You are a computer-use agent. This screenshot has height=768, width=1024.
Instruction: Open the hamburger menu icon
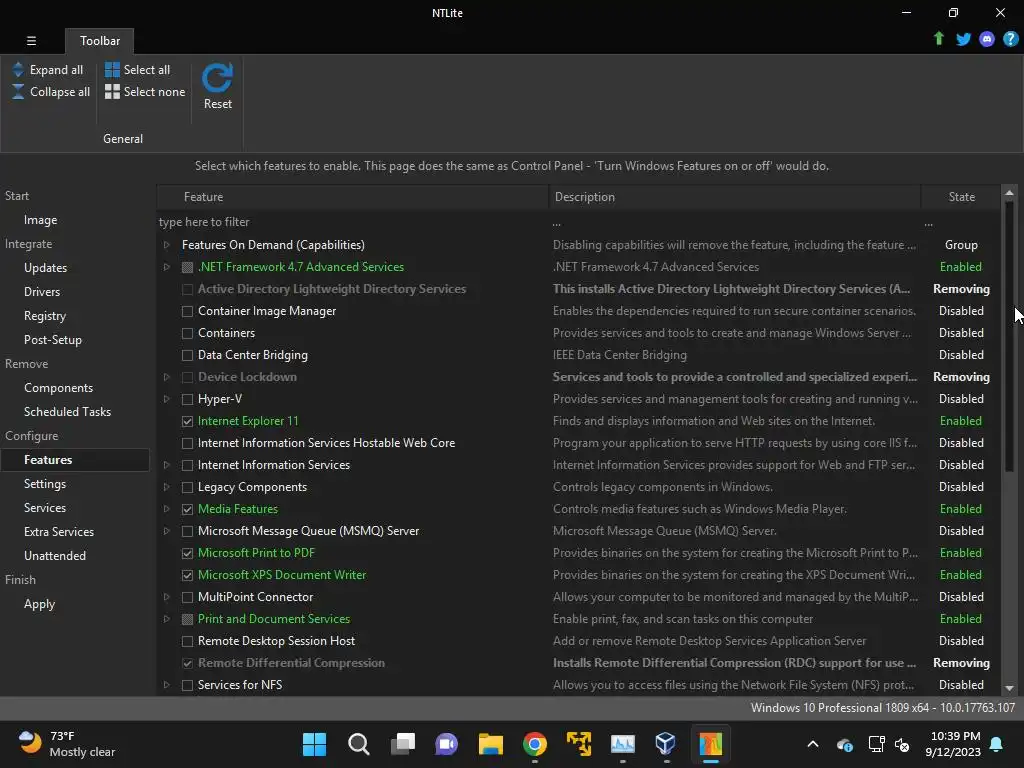pyautogui.click(x=31, y=40)
